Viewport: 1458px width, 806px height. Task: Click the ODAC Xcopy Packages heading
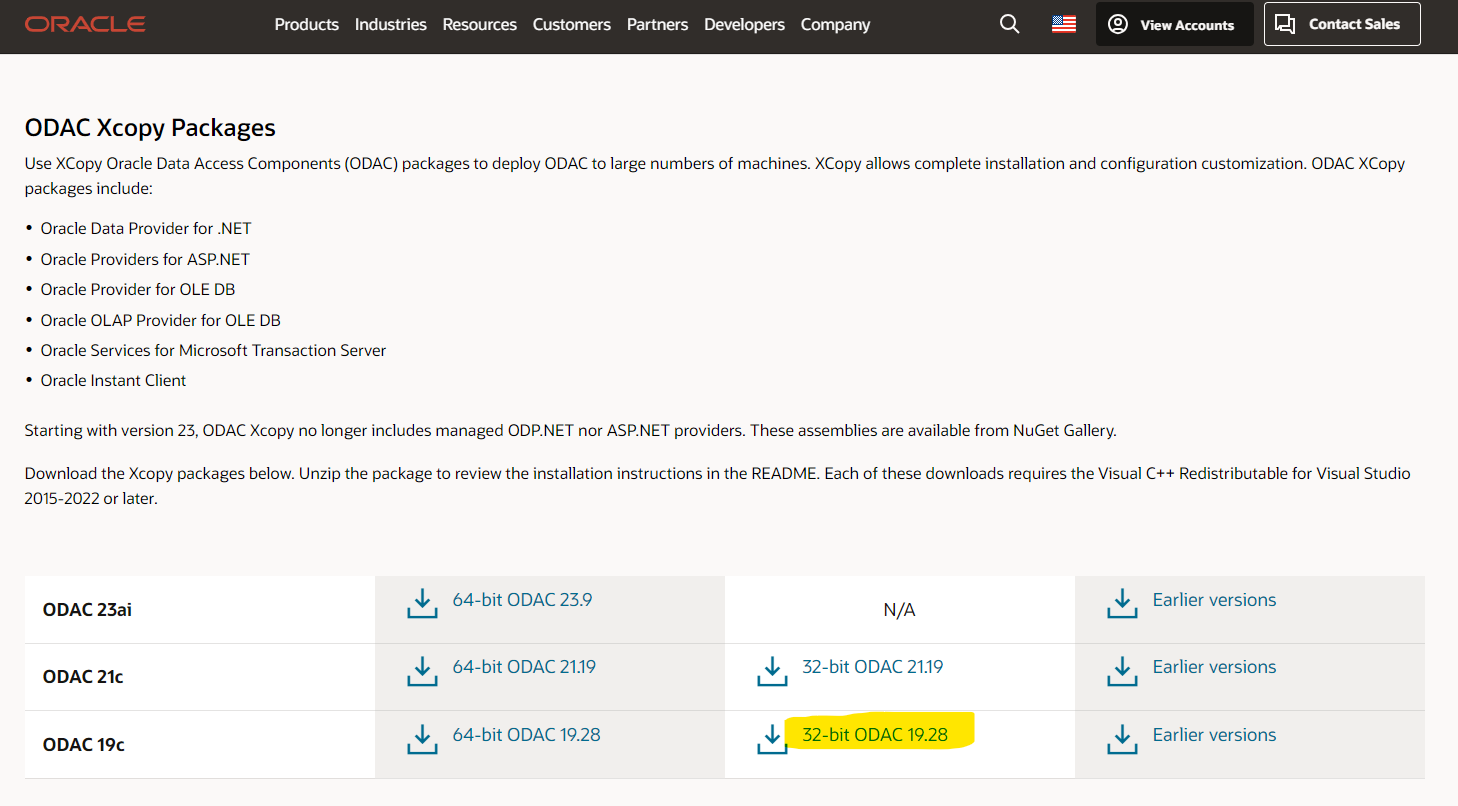150,128
